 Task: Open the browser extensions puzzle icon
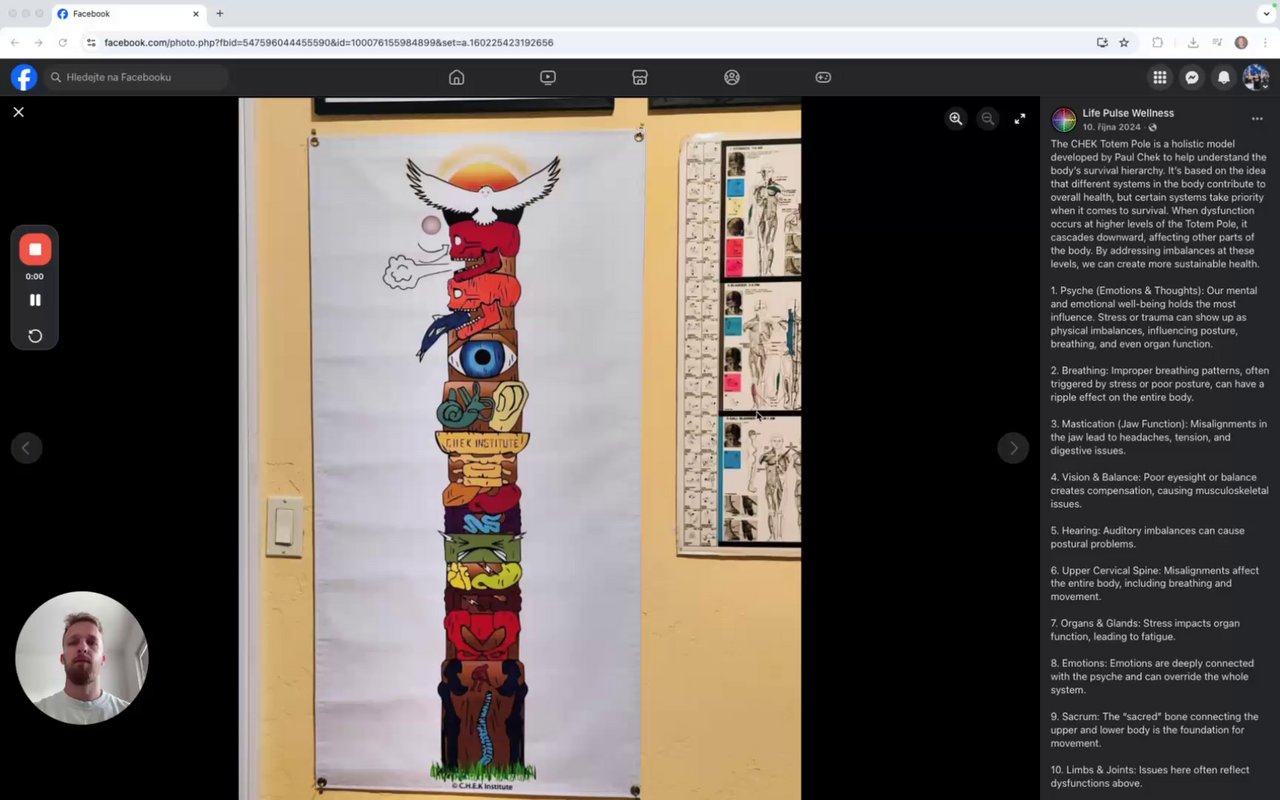tap(1158, 43)
